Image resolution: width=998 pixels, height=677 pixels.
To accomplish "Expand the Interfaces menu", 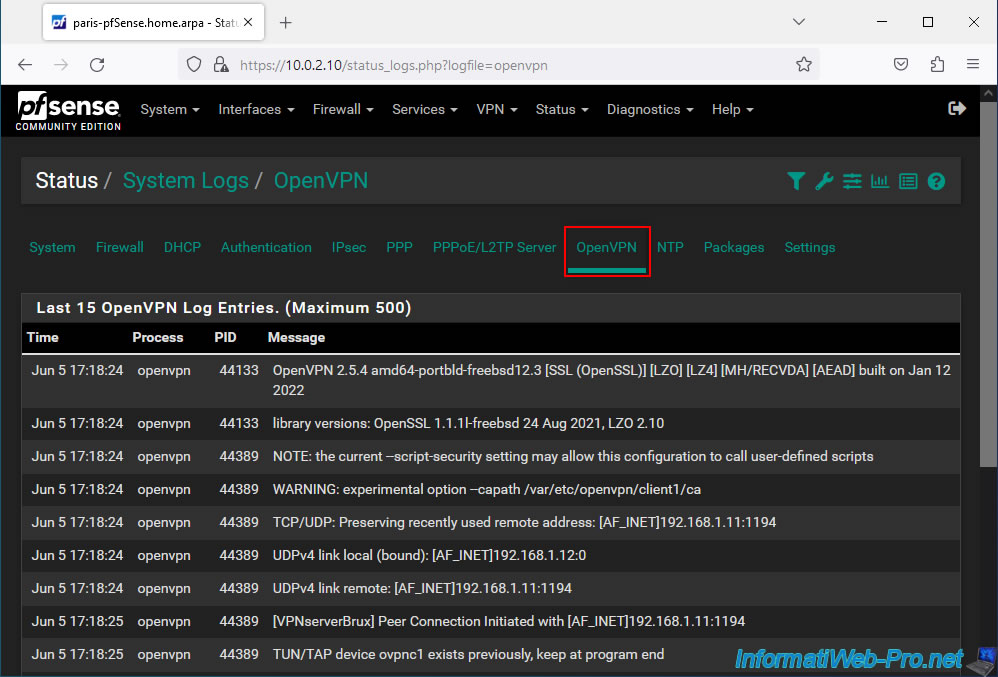I will pyautogui.click(x=257, y=109).
